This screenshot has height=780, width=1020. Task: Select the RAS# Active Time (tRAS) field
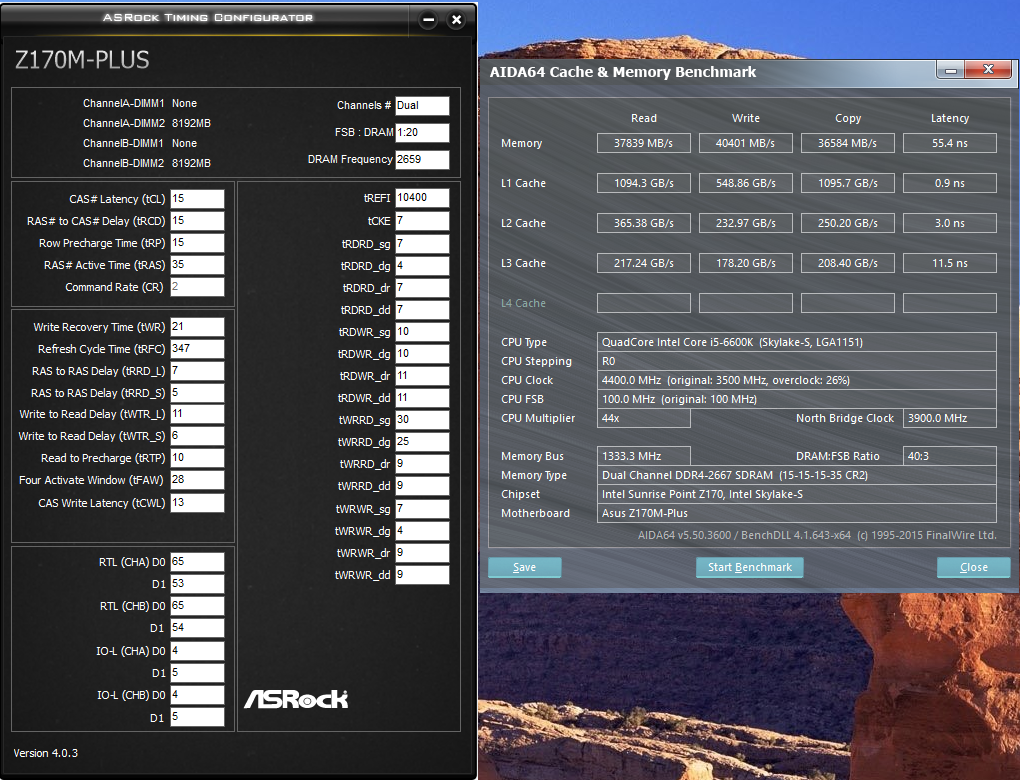click(x=197, y=265)
